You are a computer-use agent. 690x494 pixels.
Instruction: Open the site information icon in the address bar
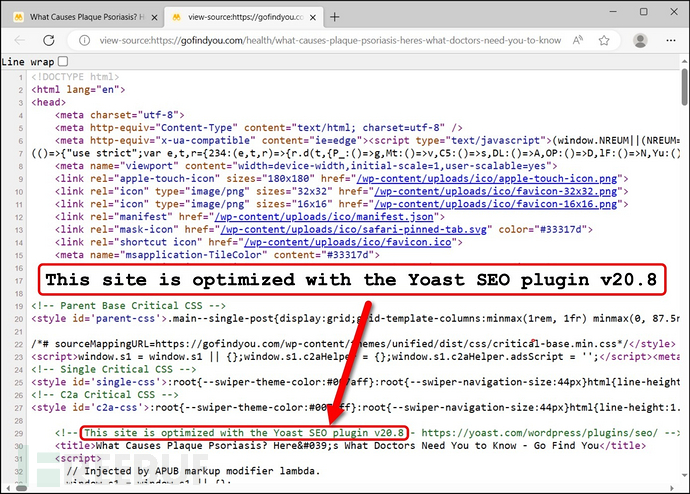click(x=84, y=40)
